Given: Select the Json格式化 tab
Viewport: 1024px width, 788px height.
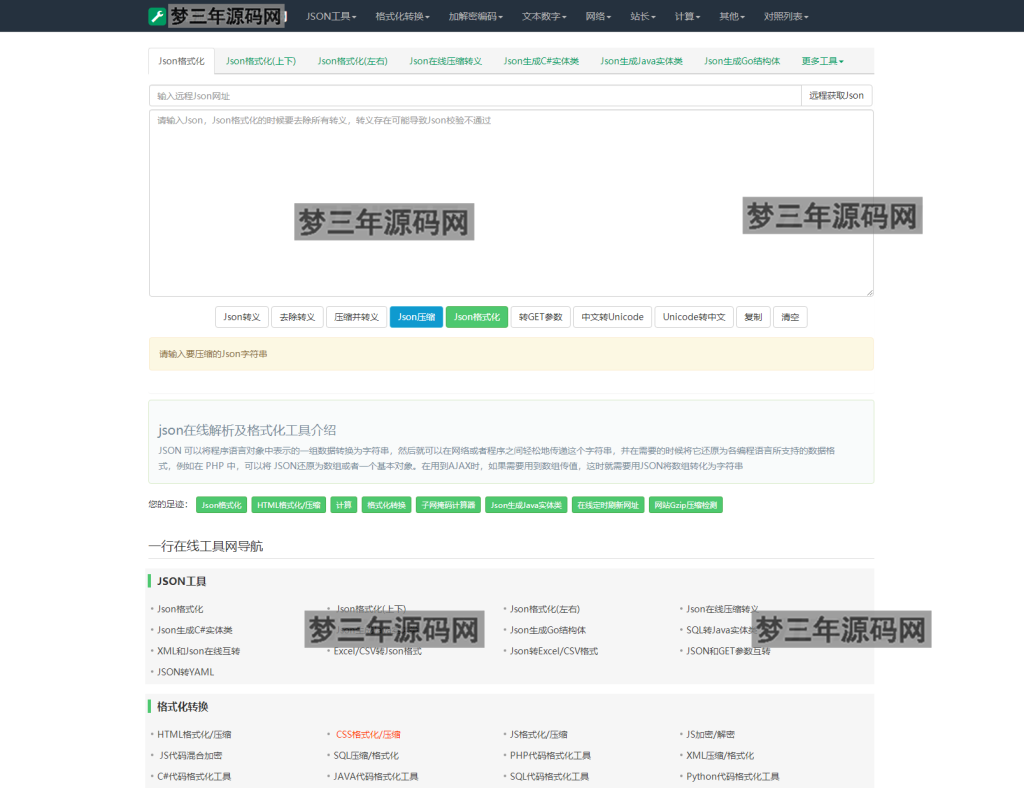Looking at the screenshot, I should coord(182,61).
